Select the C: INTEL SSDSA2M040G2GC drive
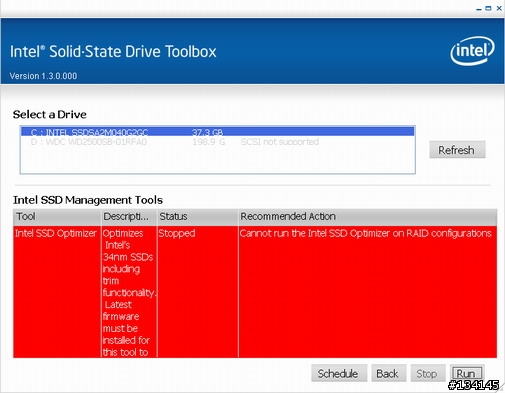 coord(217,132)
